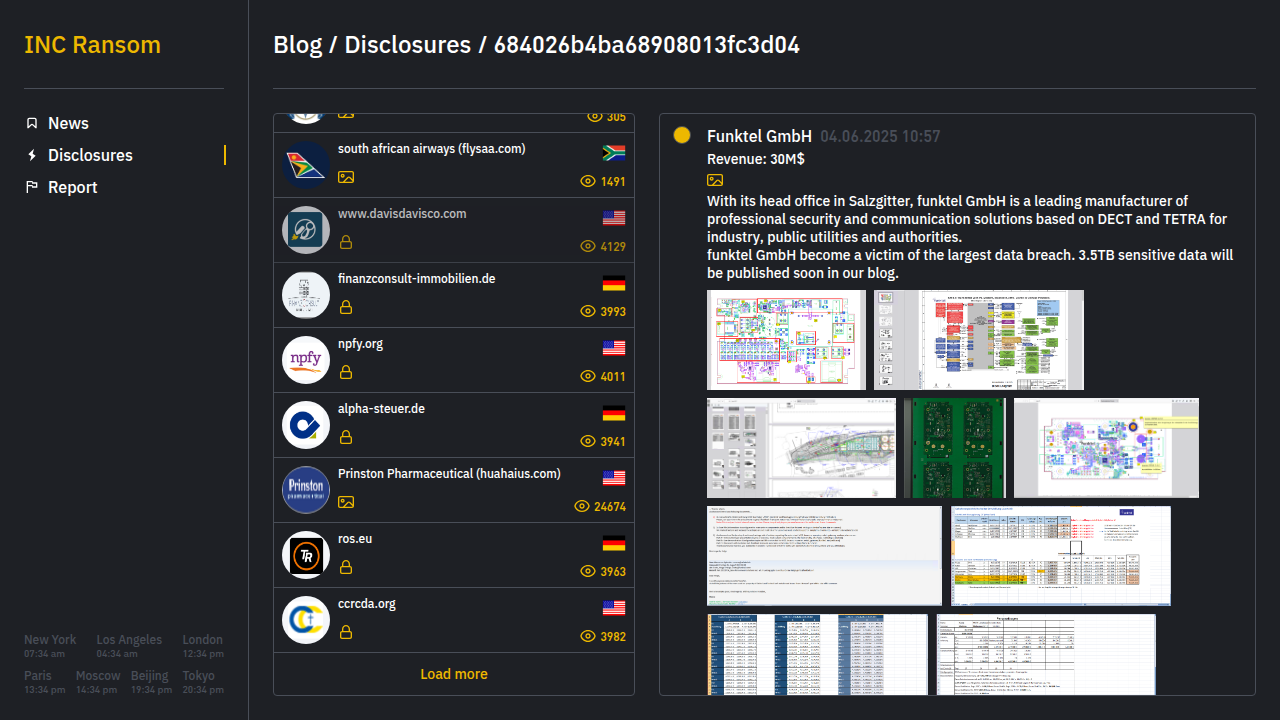Click post date 04.06.2025 10:57
Screen dimensions: 1280x720
(880, 136)
